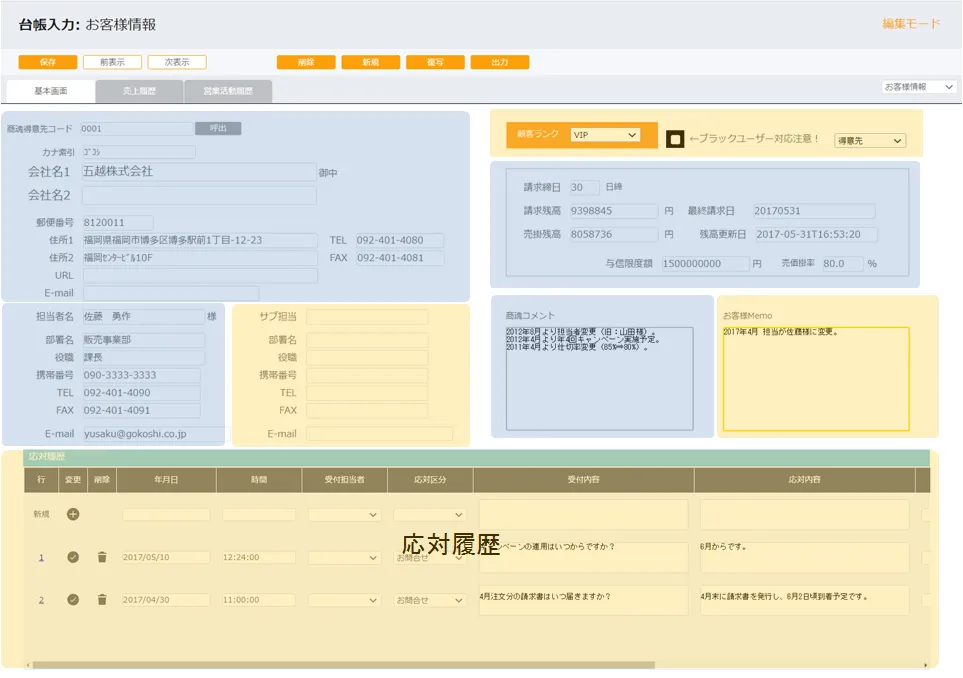963x678 pixels.
Task: Click the 保存 button
Action: coord(48,62)
